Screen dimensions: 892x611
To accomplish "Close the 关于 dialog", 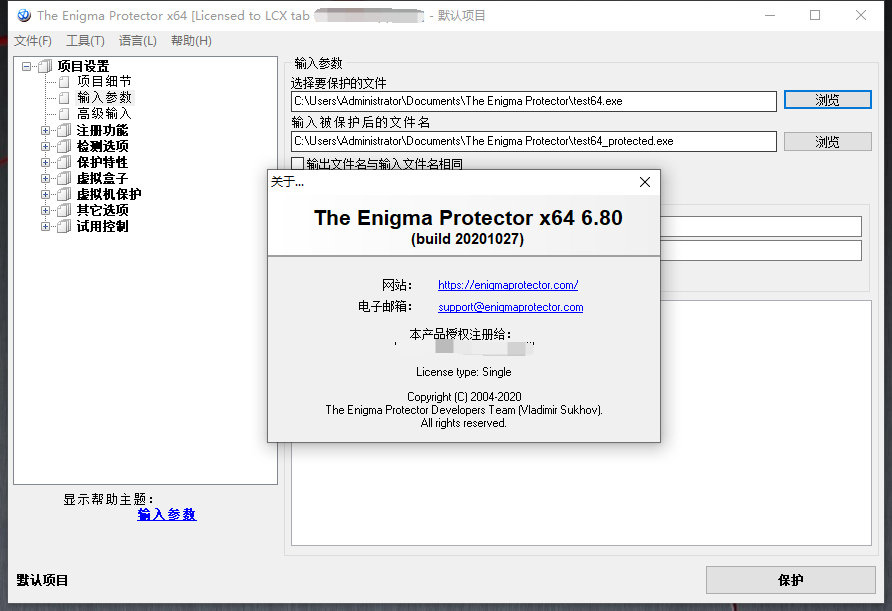I will click(645, 182).
